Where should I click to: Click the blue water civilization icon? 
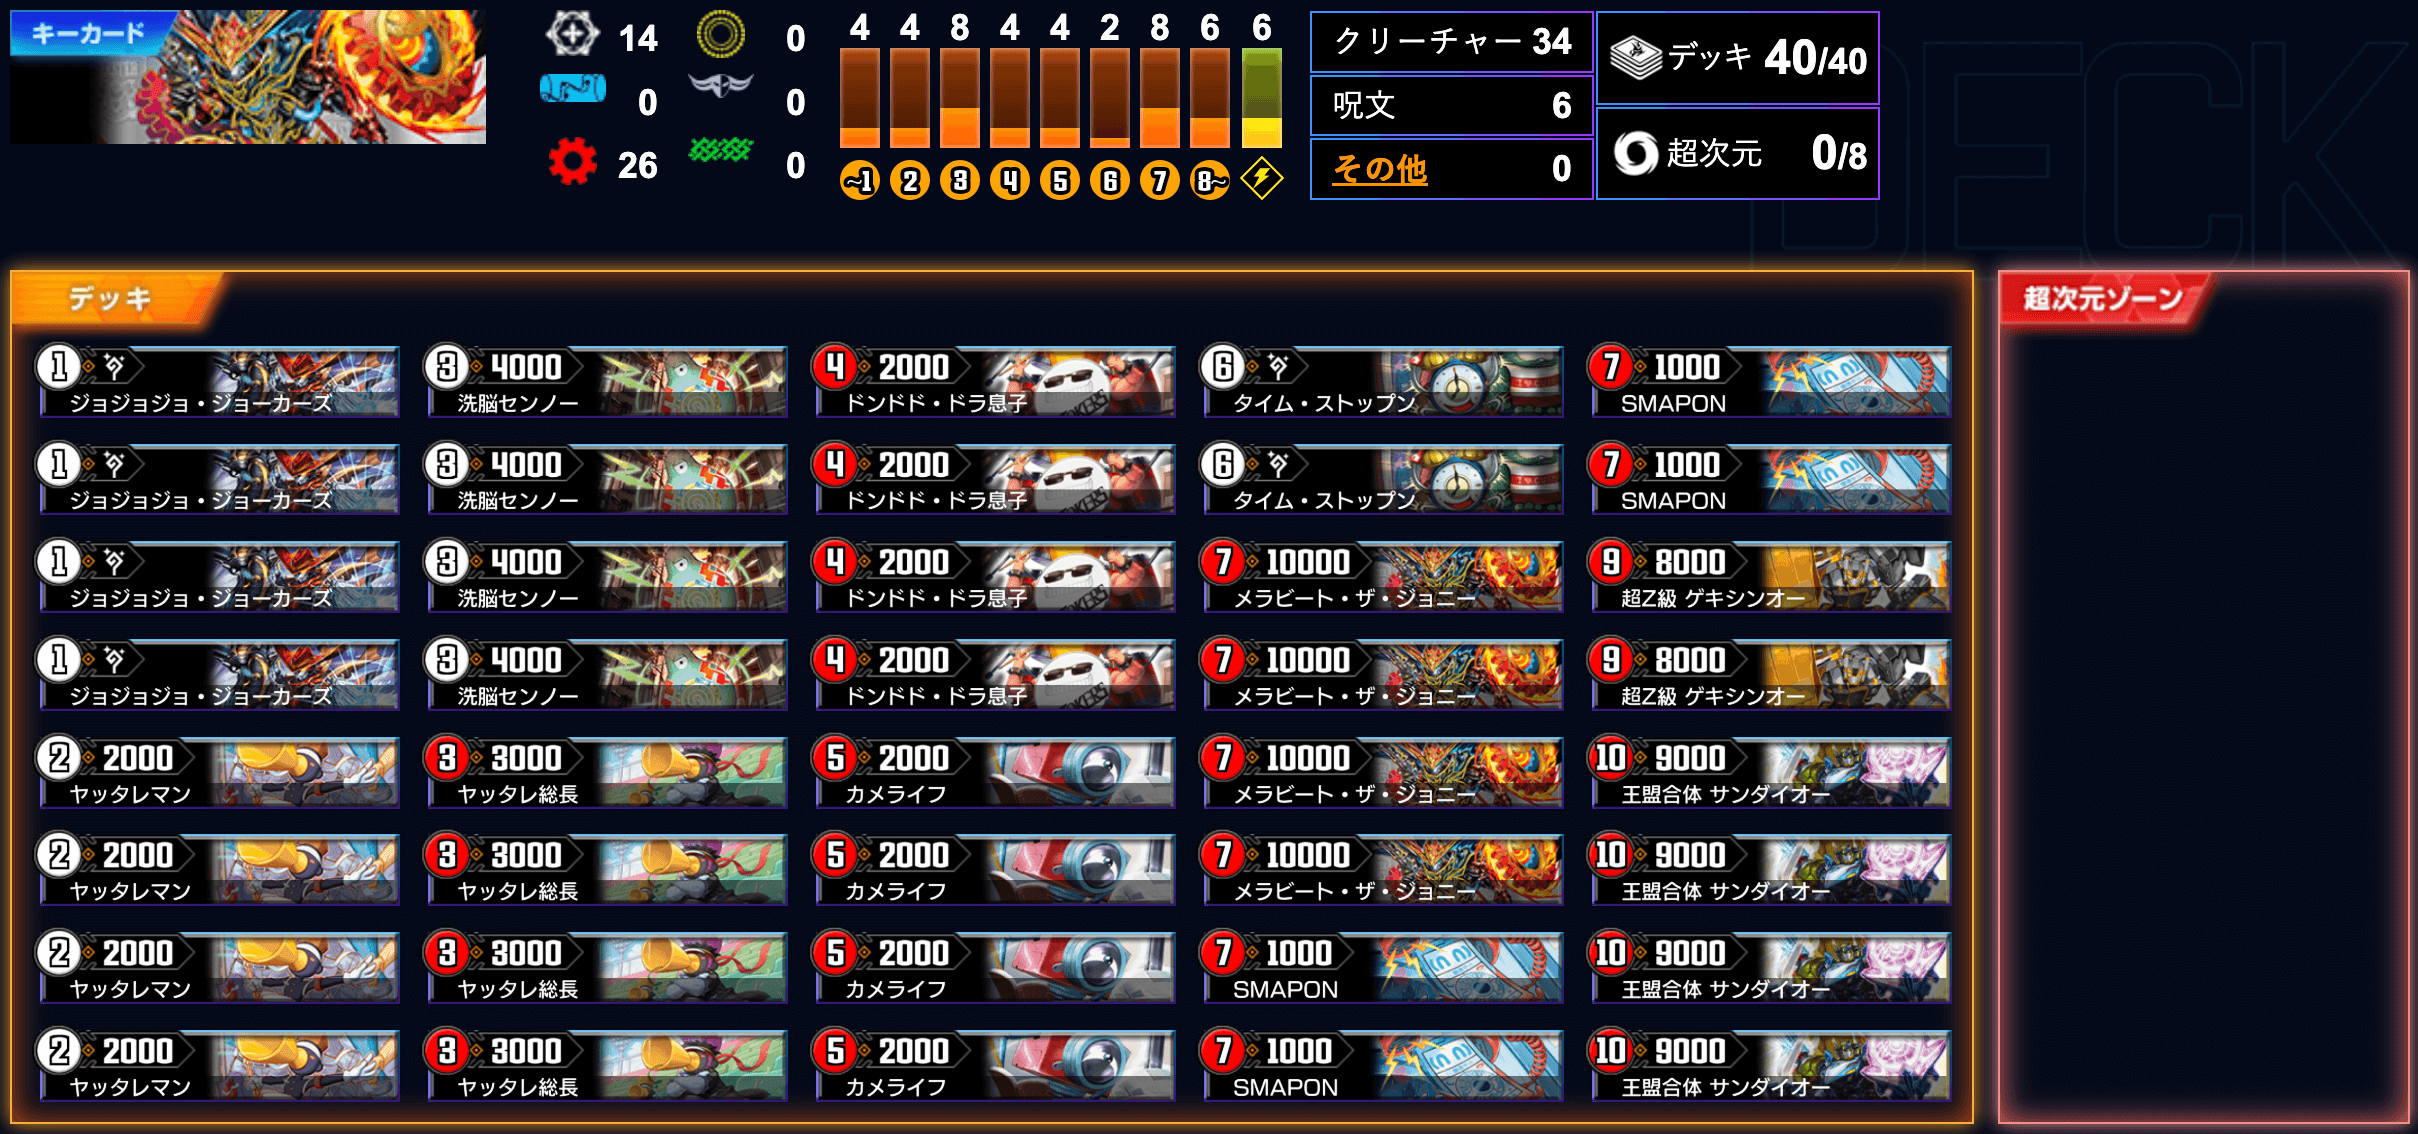(x=572, y=89)
